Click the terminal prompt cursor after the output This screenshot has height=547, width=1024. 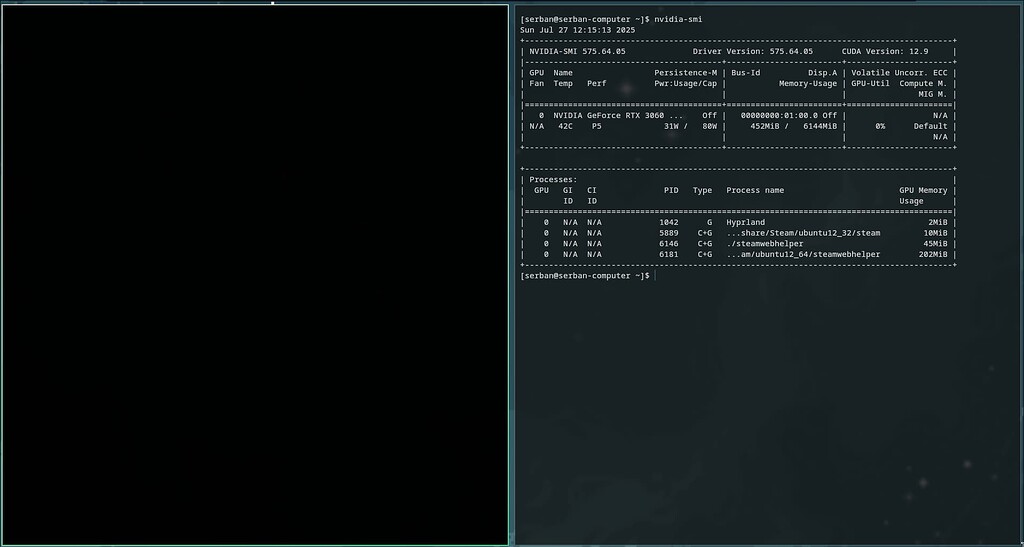pyautogui.click(x=656, y=275)
